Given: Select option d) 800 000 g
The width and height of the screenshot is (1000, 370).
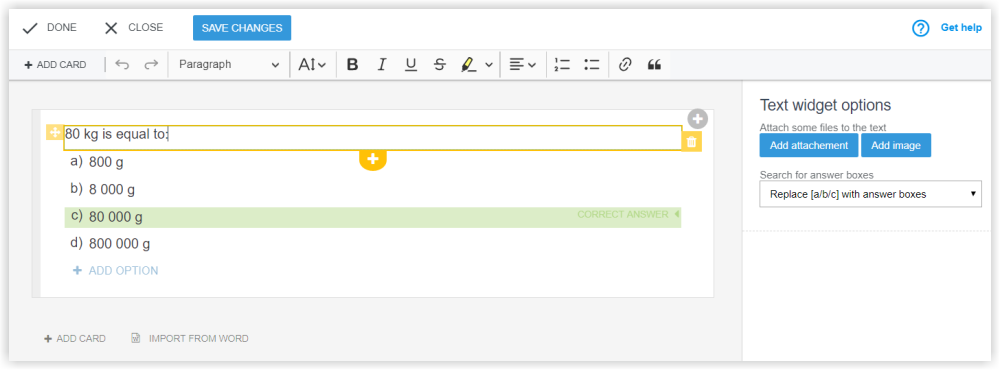Looking at the screenshot, I should tap(110, 244).
